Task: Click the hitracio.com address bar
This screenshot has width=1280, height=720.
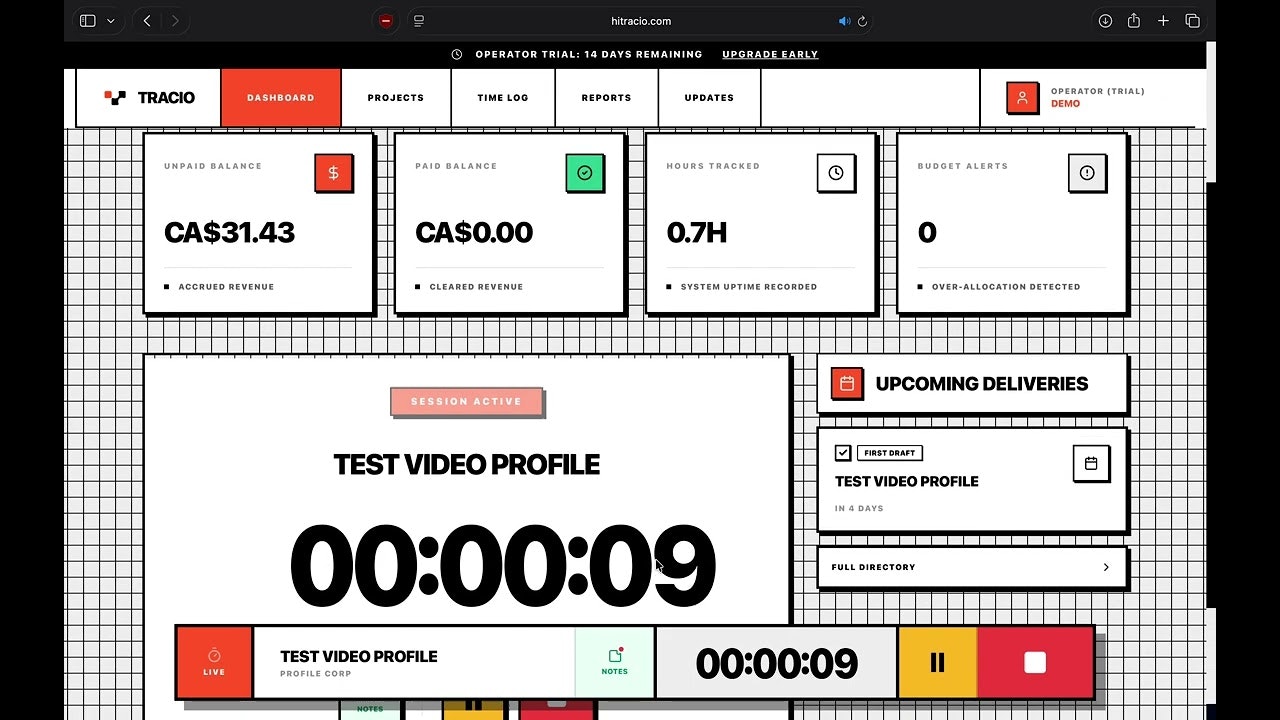Action: pyautogui.click(x=641, y=21)
